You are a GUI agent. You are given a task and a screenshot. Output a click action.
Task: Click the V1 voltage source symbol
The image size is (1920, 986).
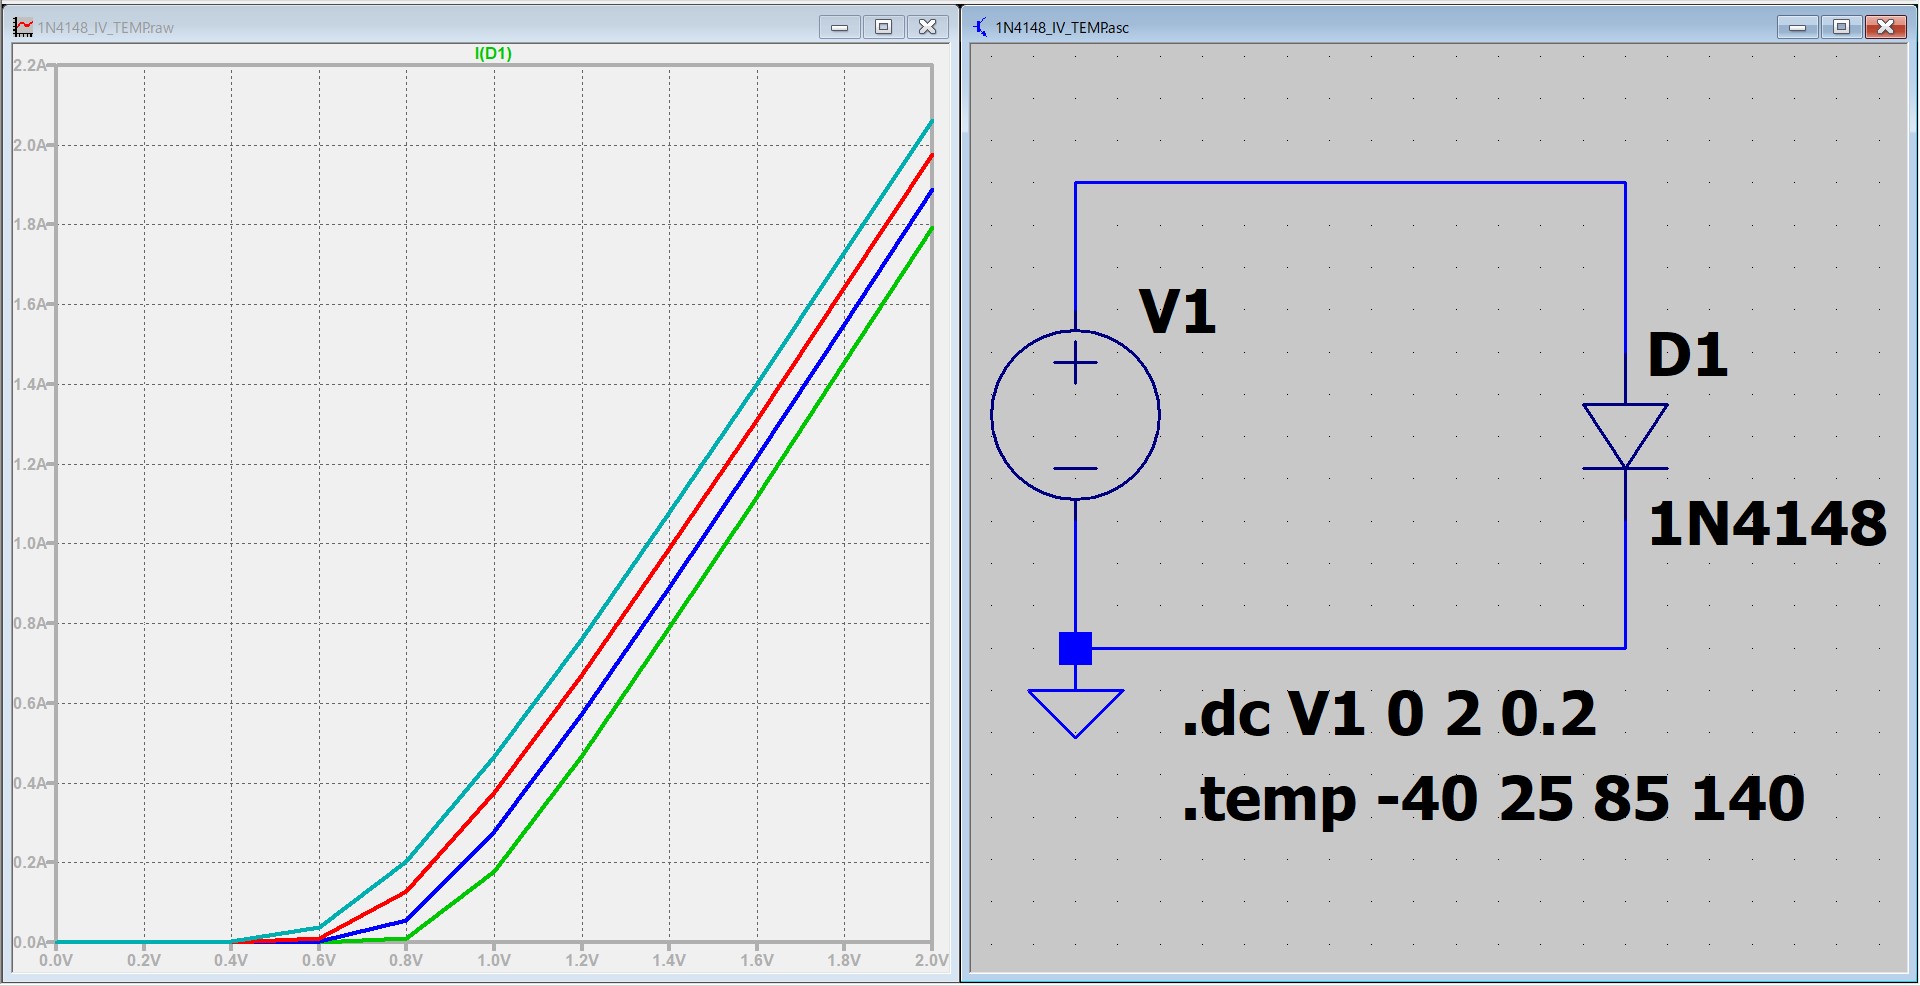click(1075, 414)
